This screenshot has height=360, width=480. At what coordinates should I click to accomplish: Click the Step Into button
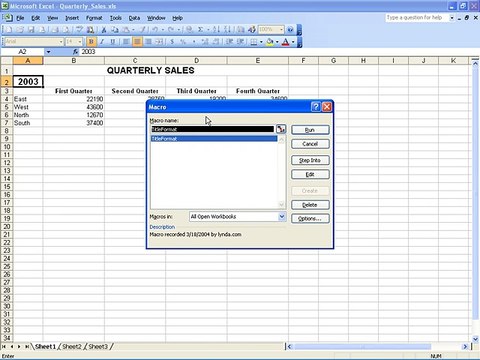coord(310,160)
